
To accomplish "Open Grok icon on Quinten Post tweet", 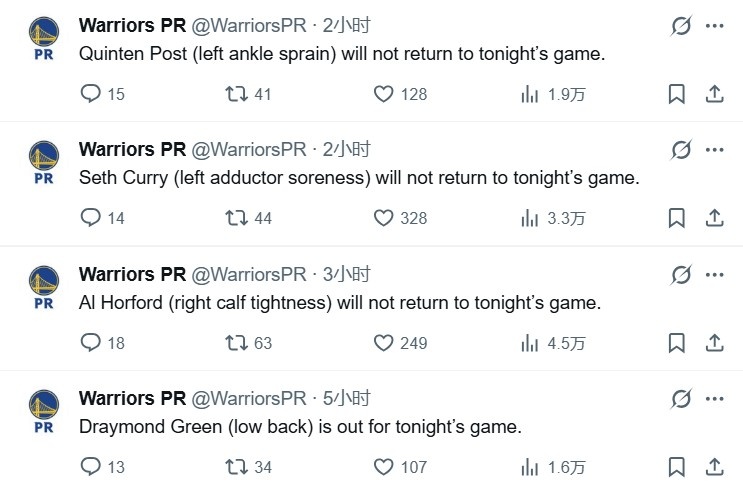I will 681,25.
